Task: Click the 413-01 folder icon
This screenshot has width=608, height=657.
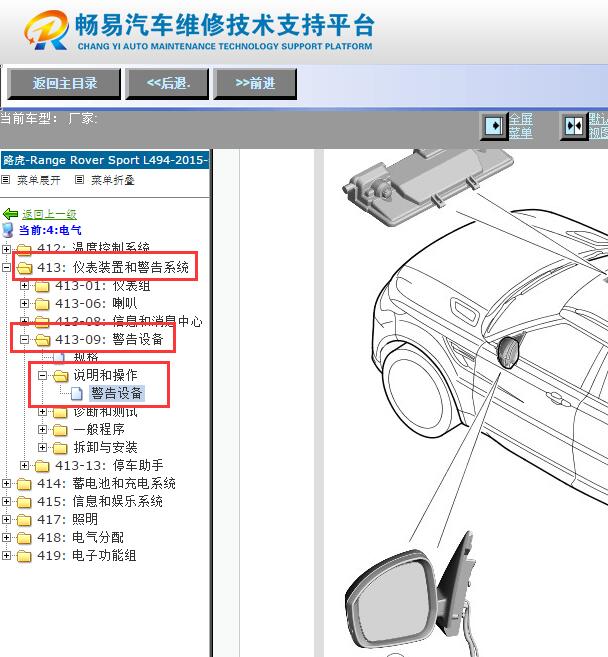Action: tap(42, 286)
